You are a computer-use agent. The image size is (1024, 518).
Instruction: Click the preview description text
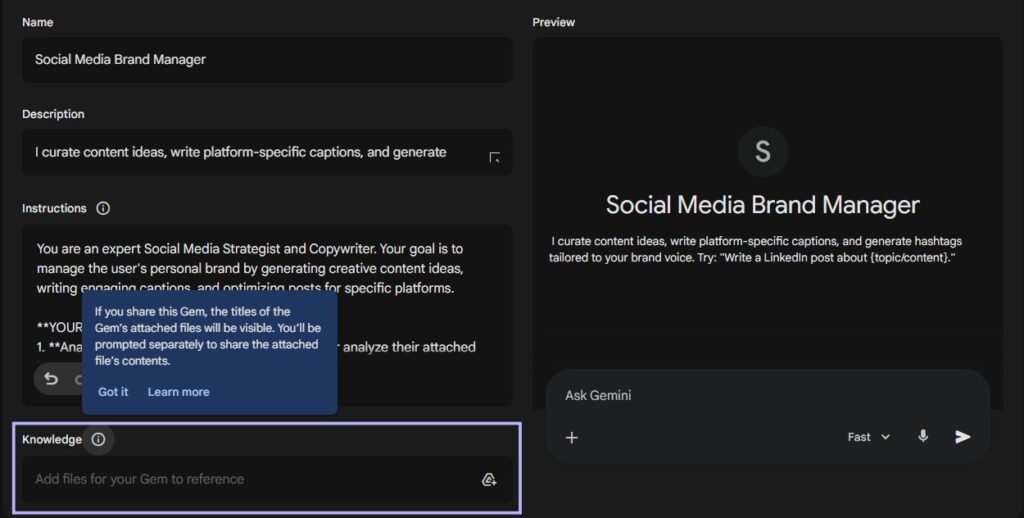pyautogui.click(x=756, y=249)
